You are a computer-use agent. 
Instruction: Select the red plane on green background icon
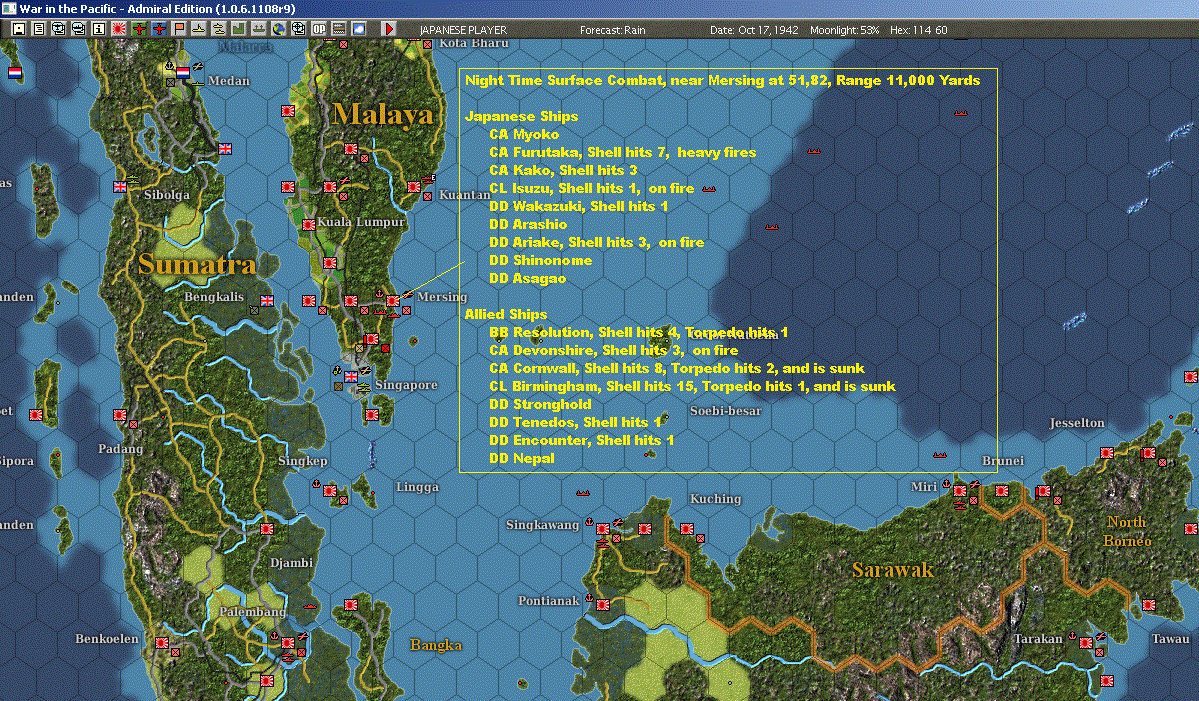[139, 29]
